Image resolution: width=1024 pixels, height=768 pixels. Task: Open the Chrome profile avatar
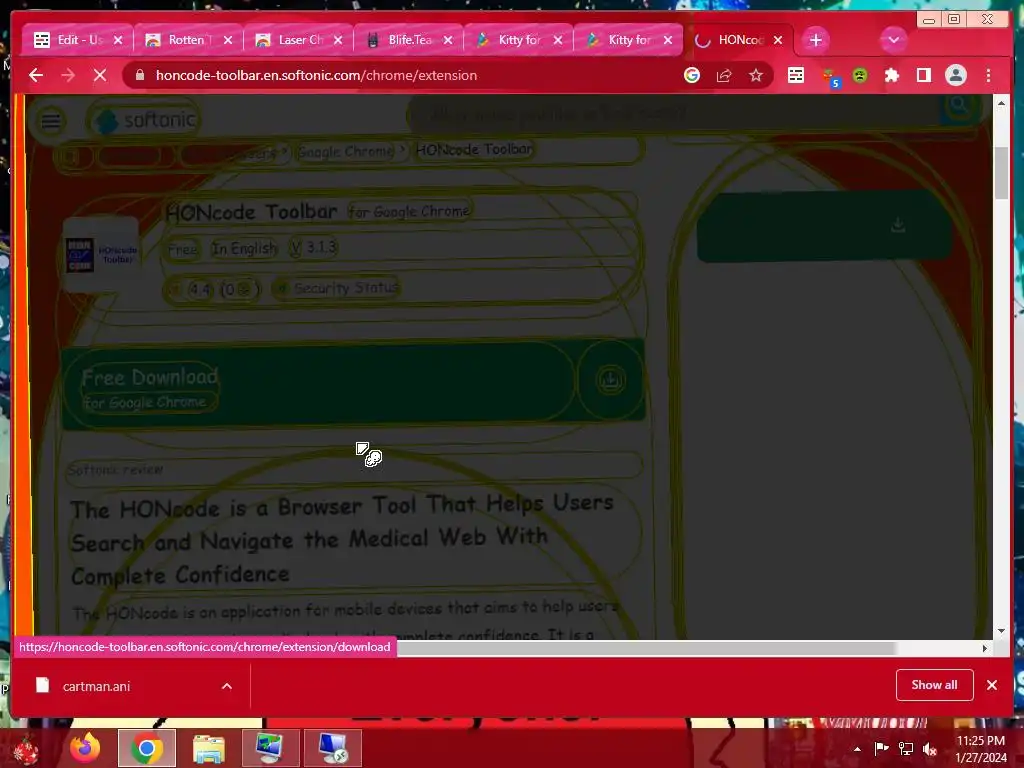[955, 75]
